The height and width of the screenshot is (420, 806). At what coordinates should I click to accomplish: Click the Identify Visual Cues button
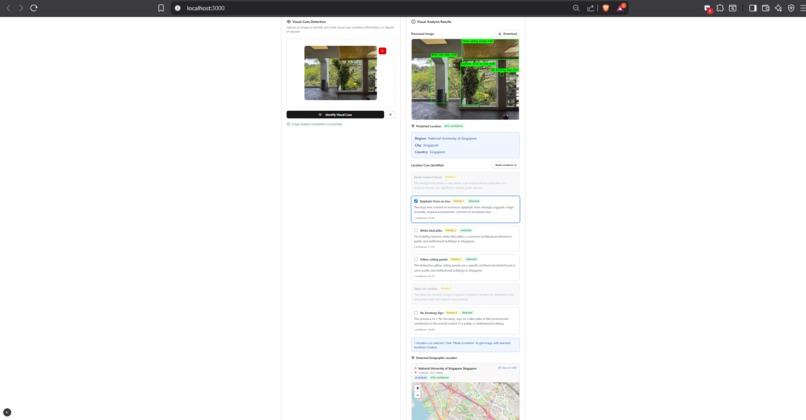(335, 115)
